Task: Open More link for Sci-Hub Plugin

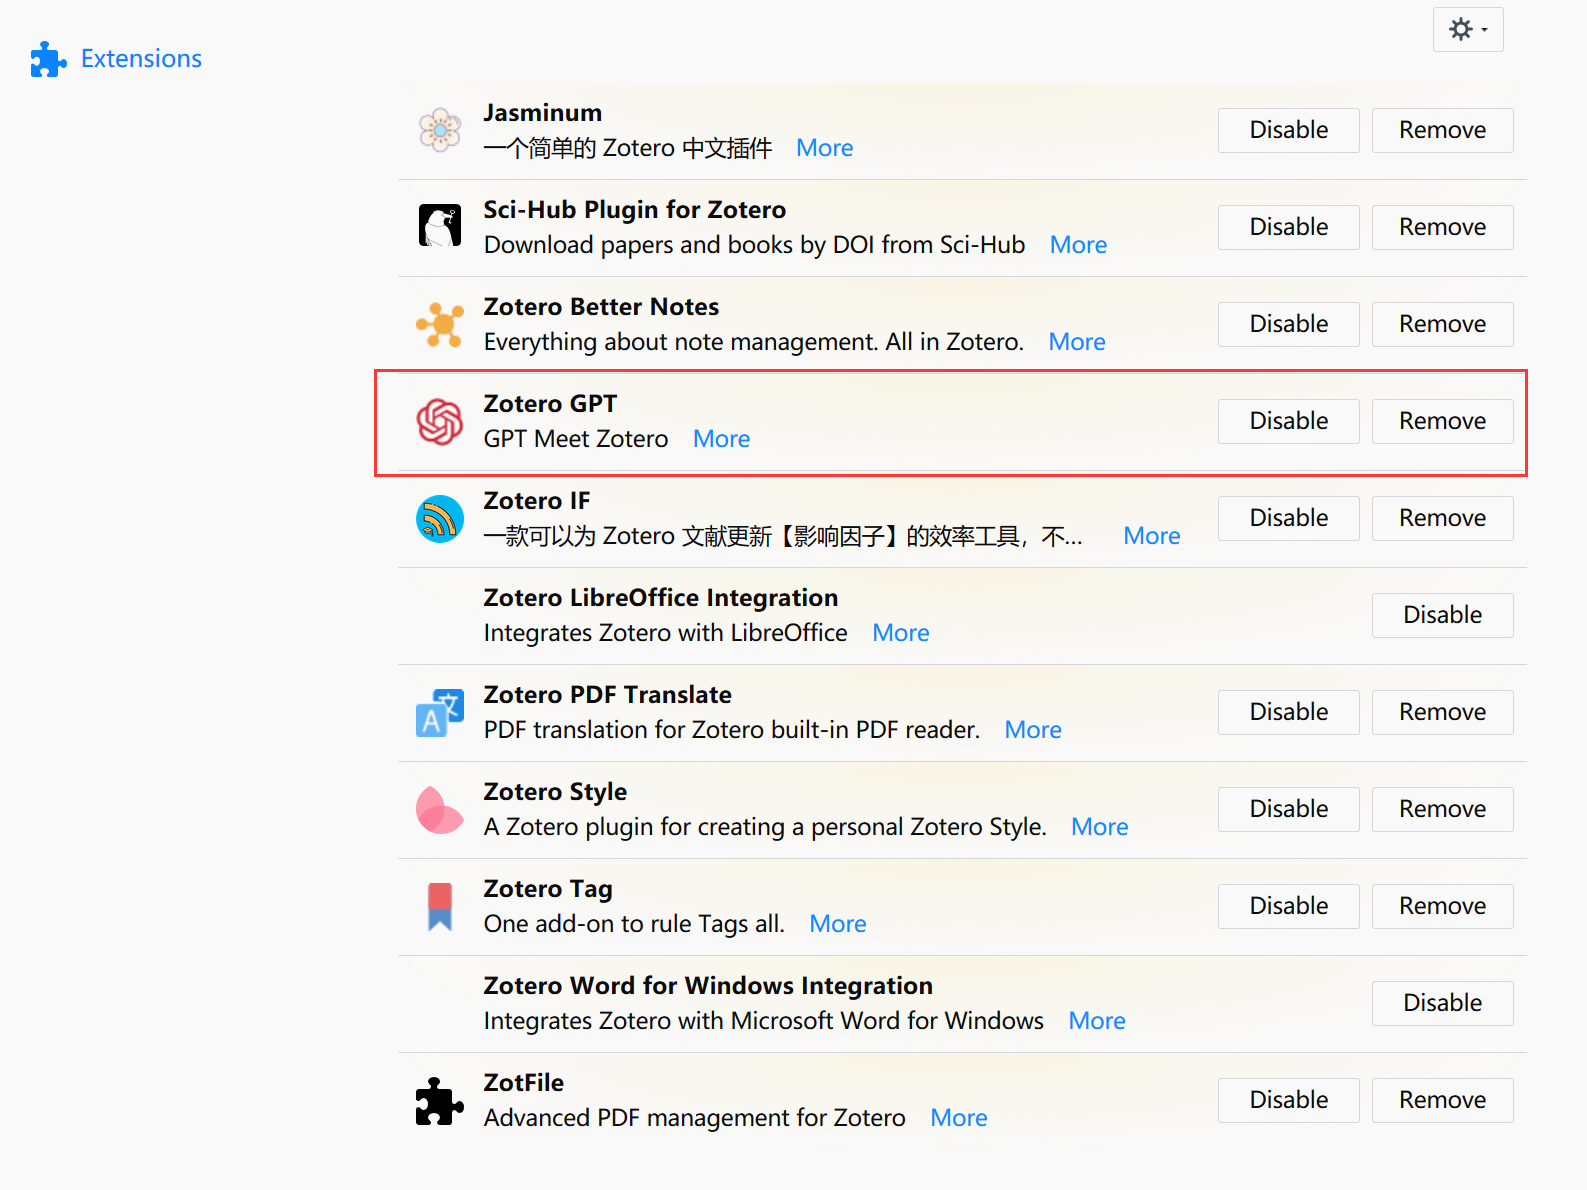Action: (x=1078, y=245)
